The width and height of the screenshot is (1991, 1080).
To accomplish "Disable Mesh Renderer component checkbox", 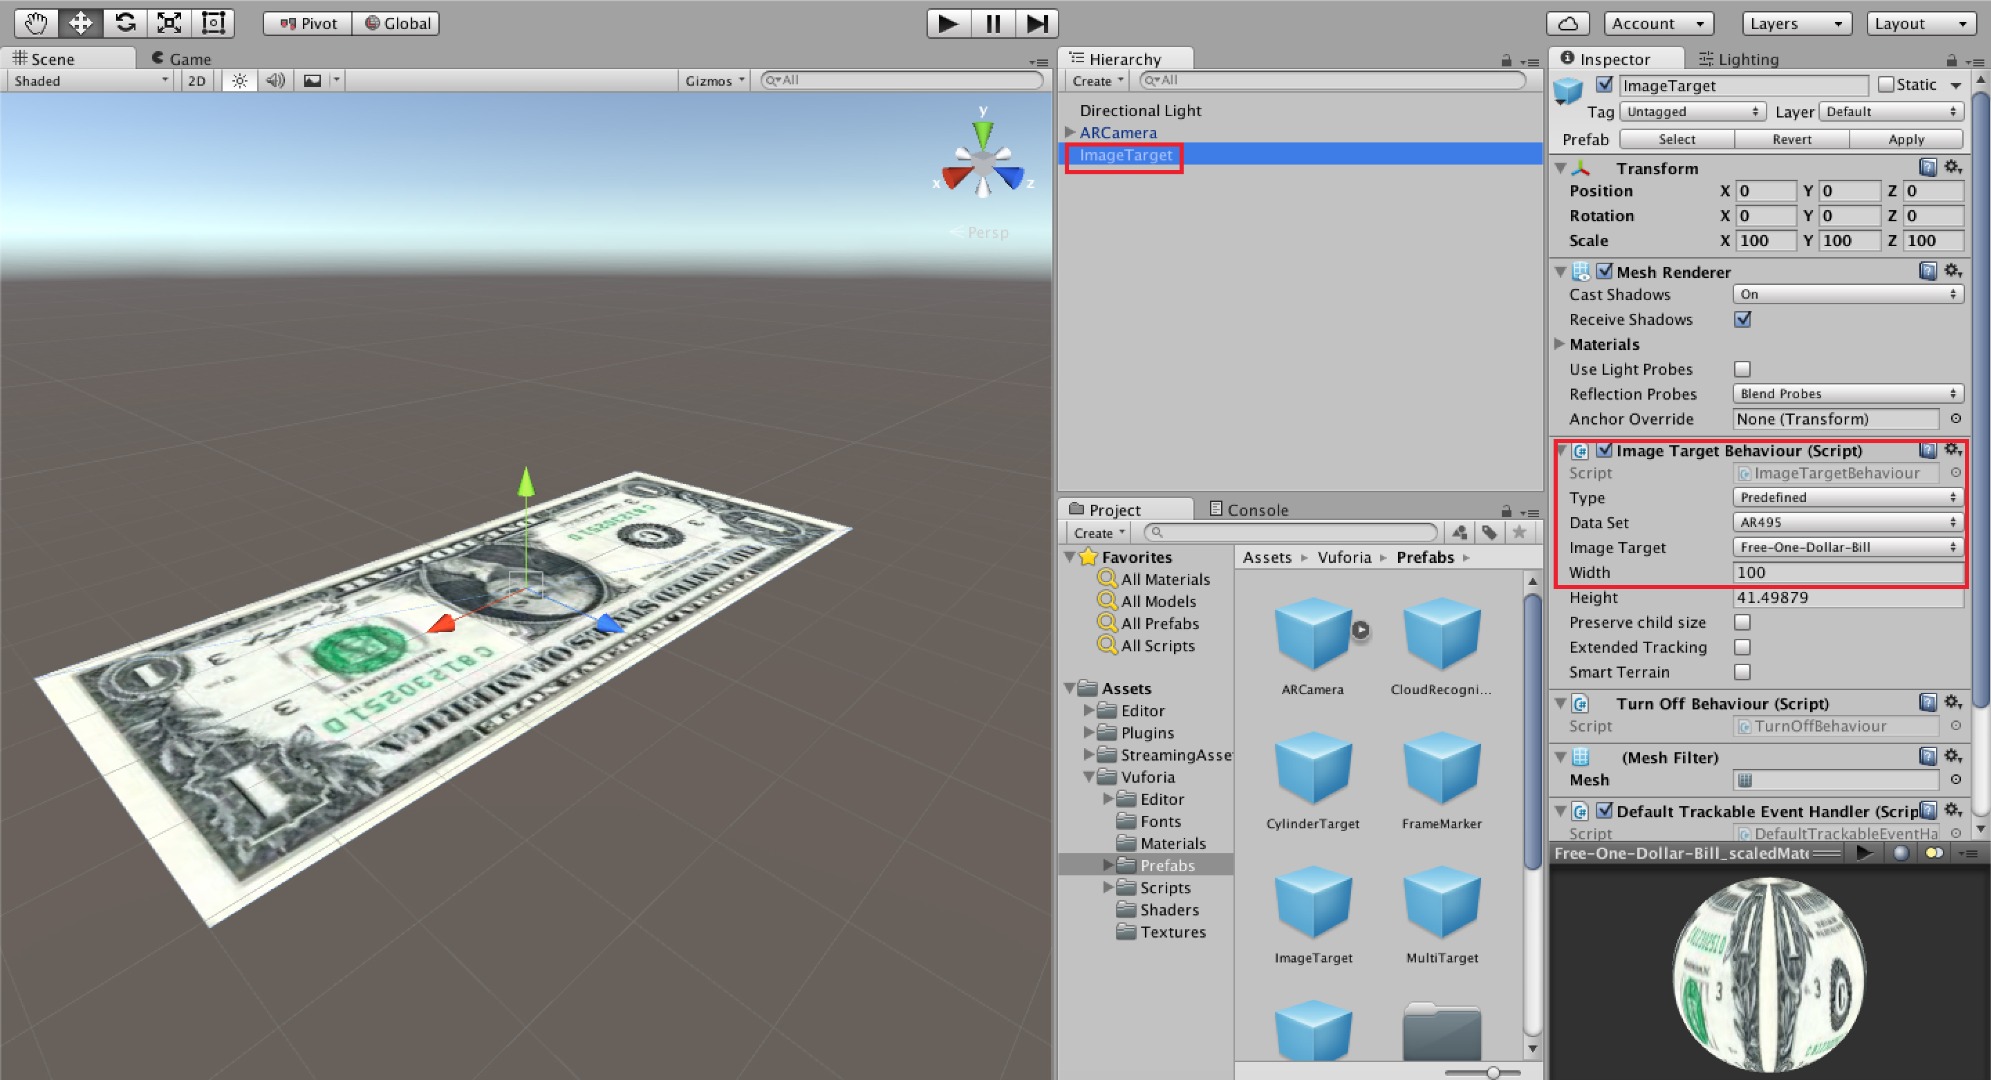I will (x=1605, y=271).
